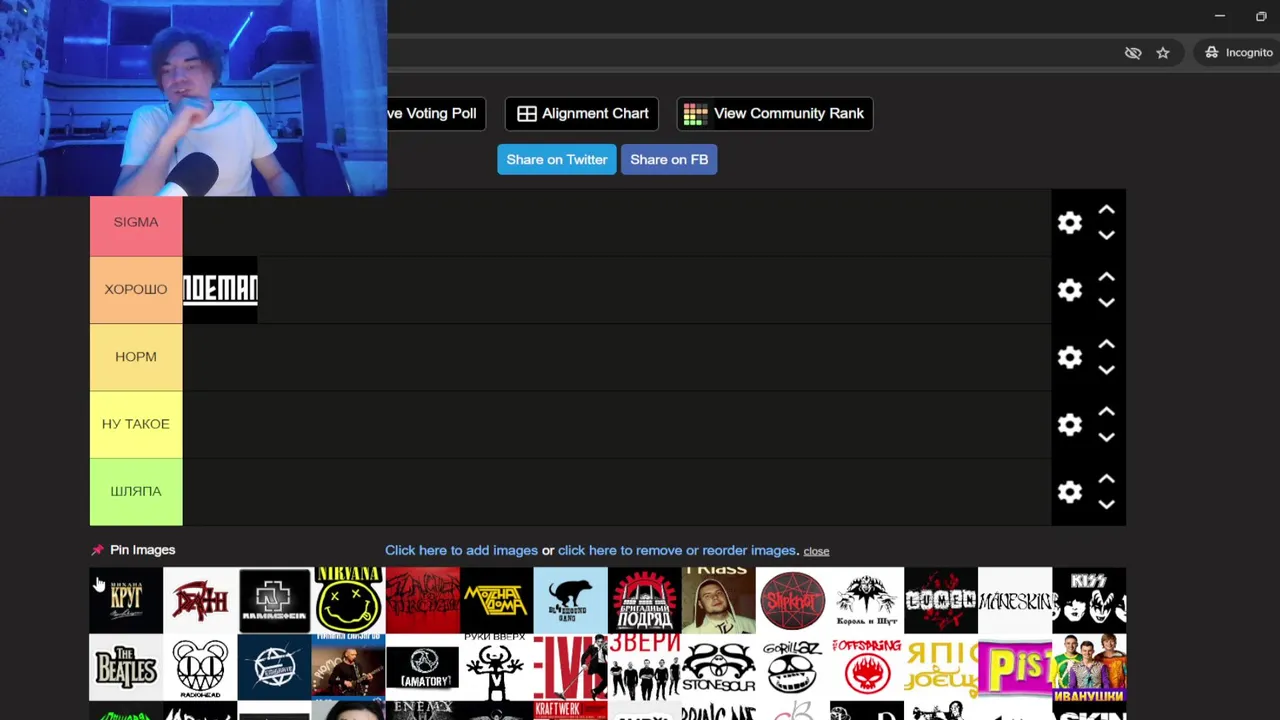The height and width of the screenshot is (720, 1280).
Task: Close the image instructions via close link
Action: [816, 551]
